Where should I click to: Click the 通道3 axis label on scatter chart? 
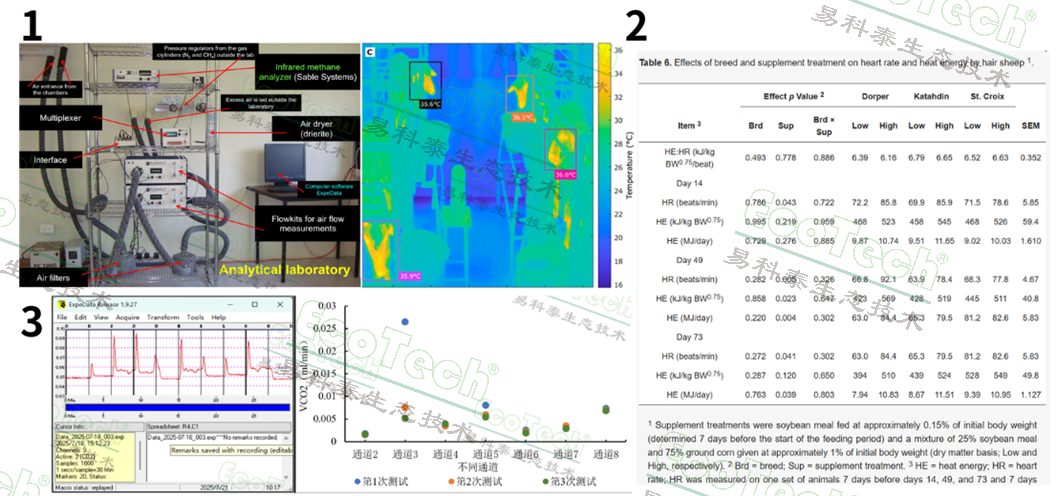[404, 453]
